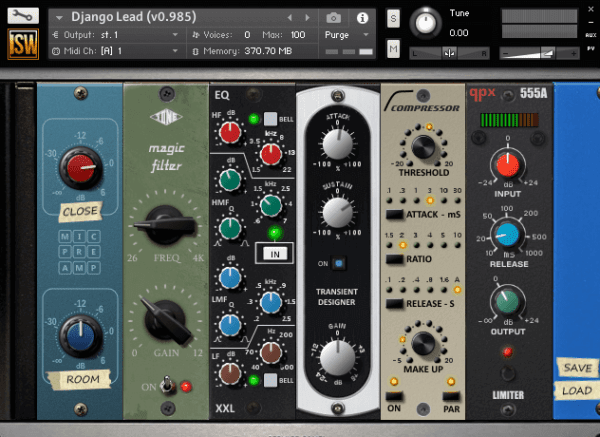Viewport: 600px width, 437px height.
Task: Open the Purge dropdown menu
Action: 347,35
